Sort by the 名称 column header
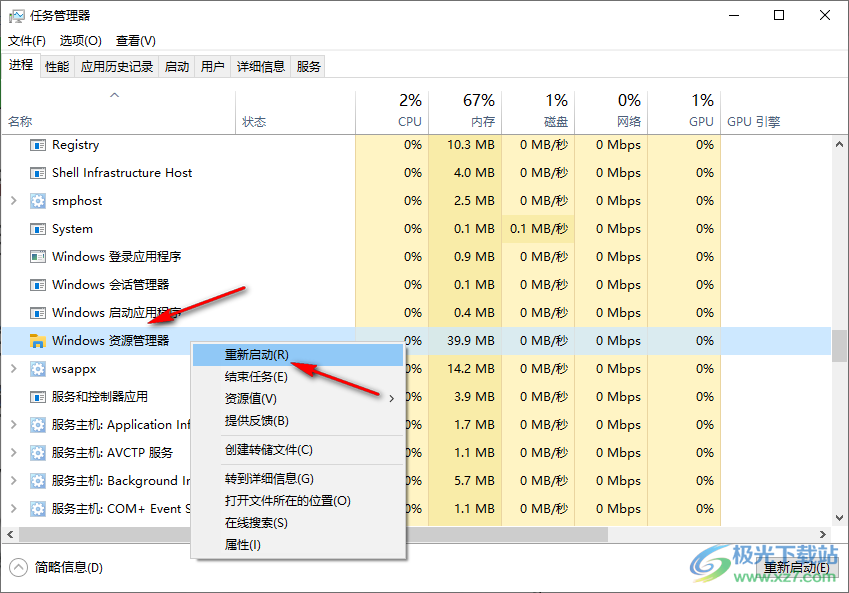Viewport: 849px width, 593px height. [x=118, y=113]
